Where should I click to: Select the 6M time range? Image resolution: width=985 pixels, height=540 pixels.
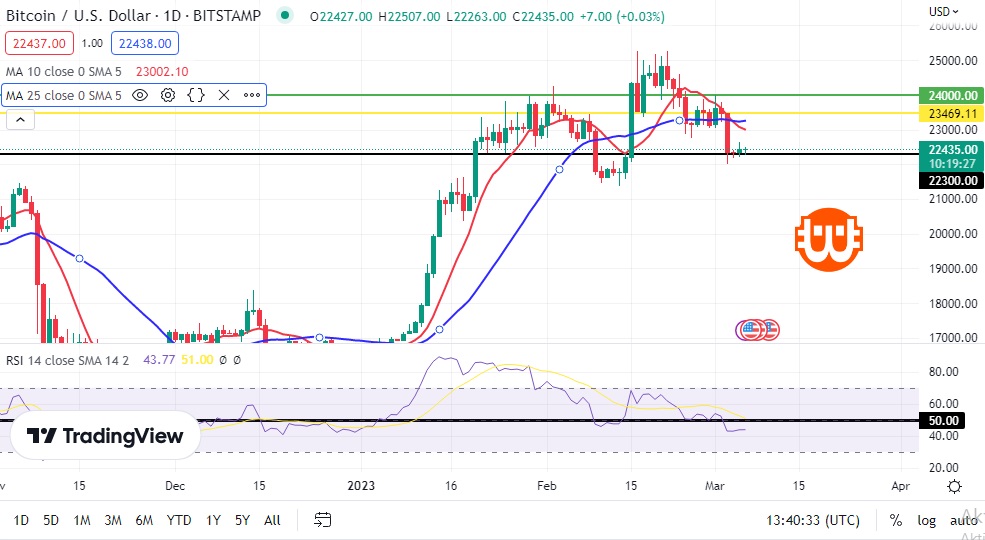point(144,520)
